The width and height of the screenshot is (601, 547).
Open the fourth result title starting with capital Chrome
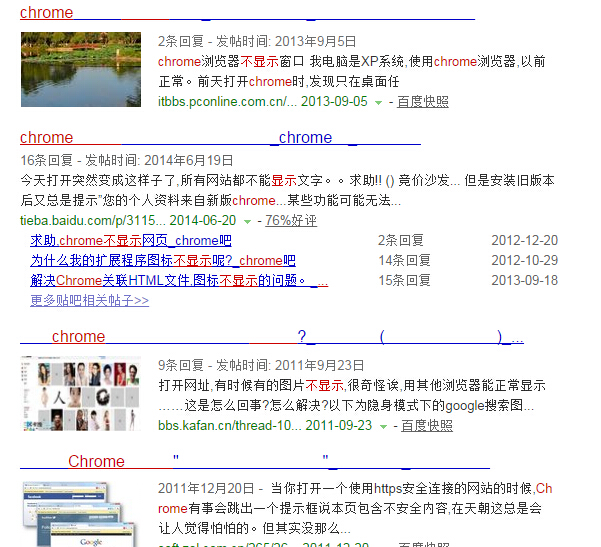click(x=255, y=462)
